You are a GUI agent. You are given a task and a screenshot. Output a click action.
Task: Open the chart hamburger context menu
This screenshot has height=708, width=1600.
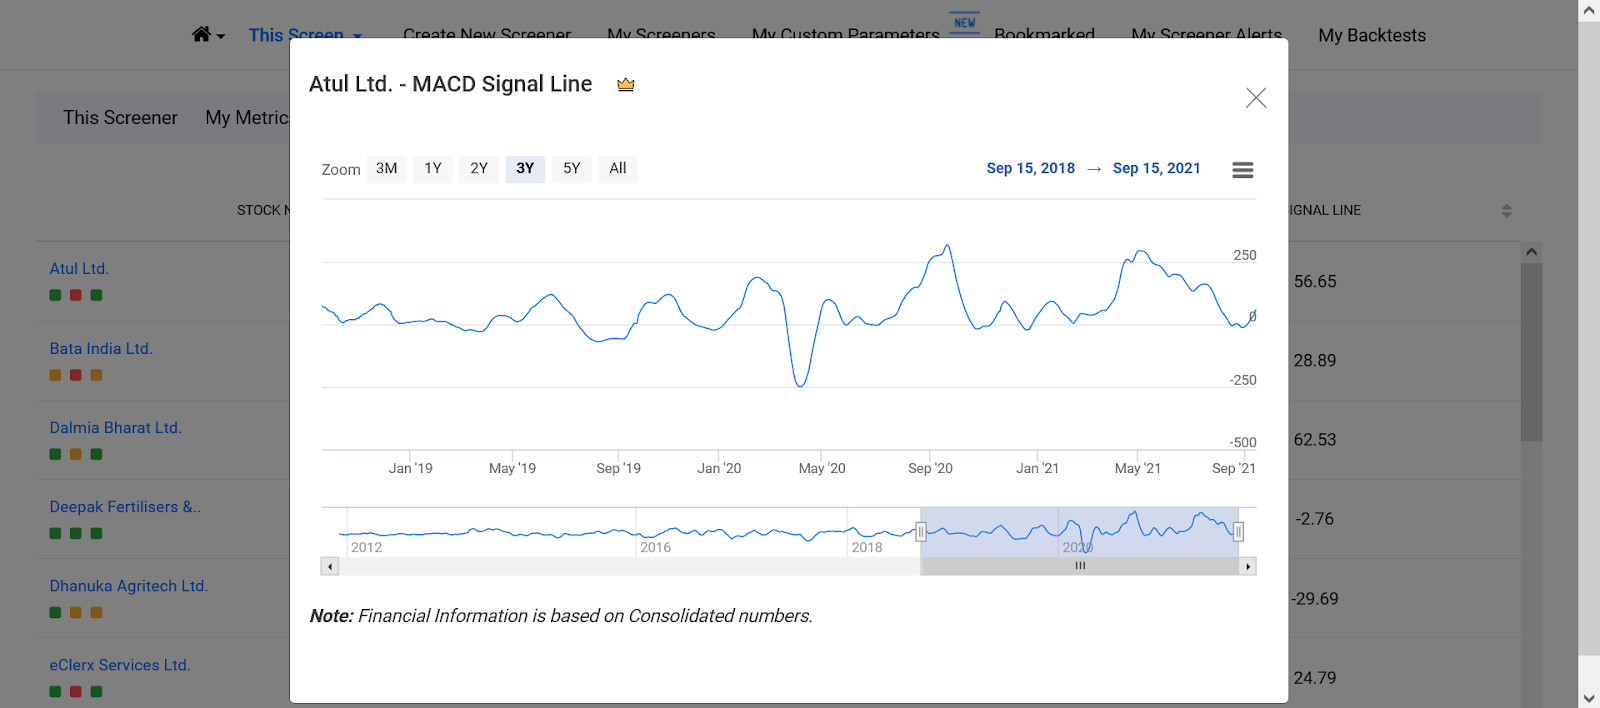pyautogui.click(x=1243, y=170)
